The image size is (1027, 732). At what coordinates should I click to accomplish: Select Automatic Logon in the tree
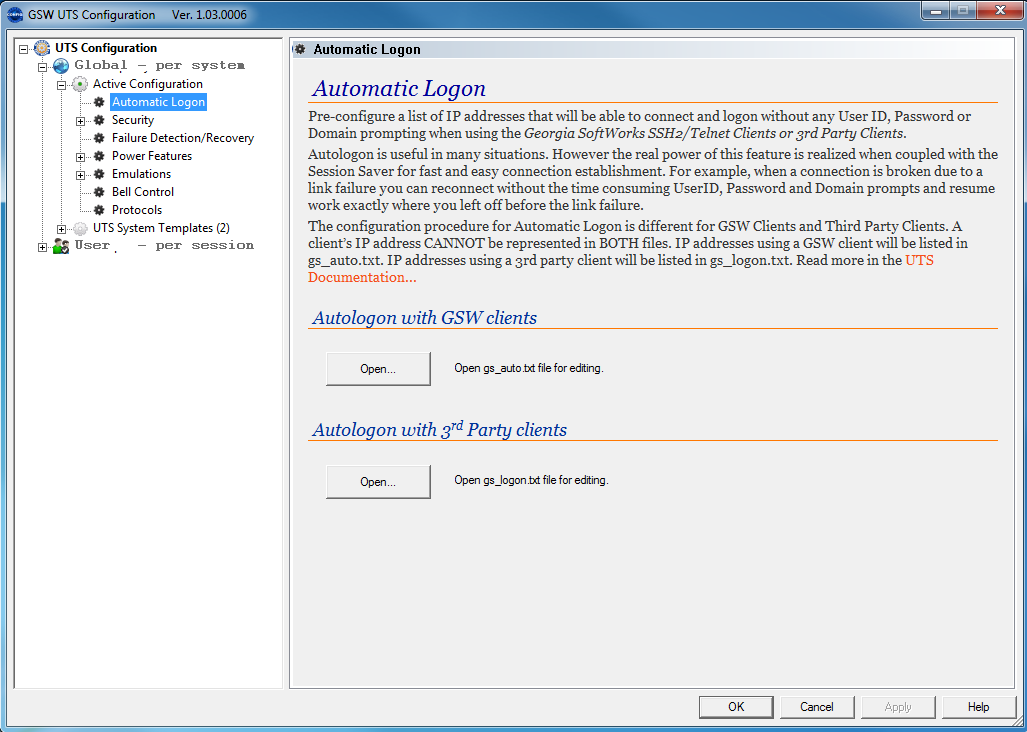(x=159, y=102)
